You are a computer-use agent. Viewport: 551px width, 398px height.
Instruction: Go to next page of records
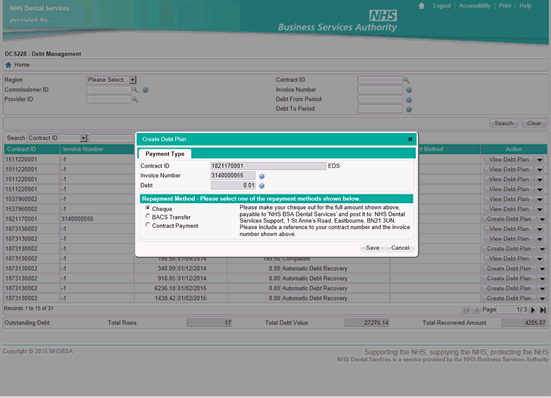533,310
